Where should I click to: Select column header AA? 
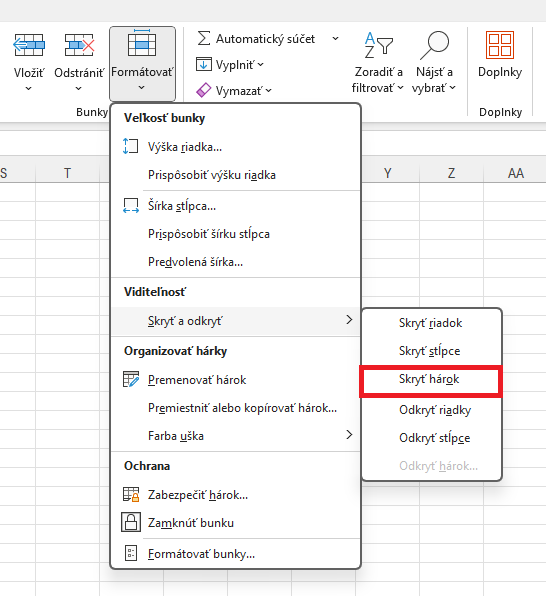click(515, 173)
